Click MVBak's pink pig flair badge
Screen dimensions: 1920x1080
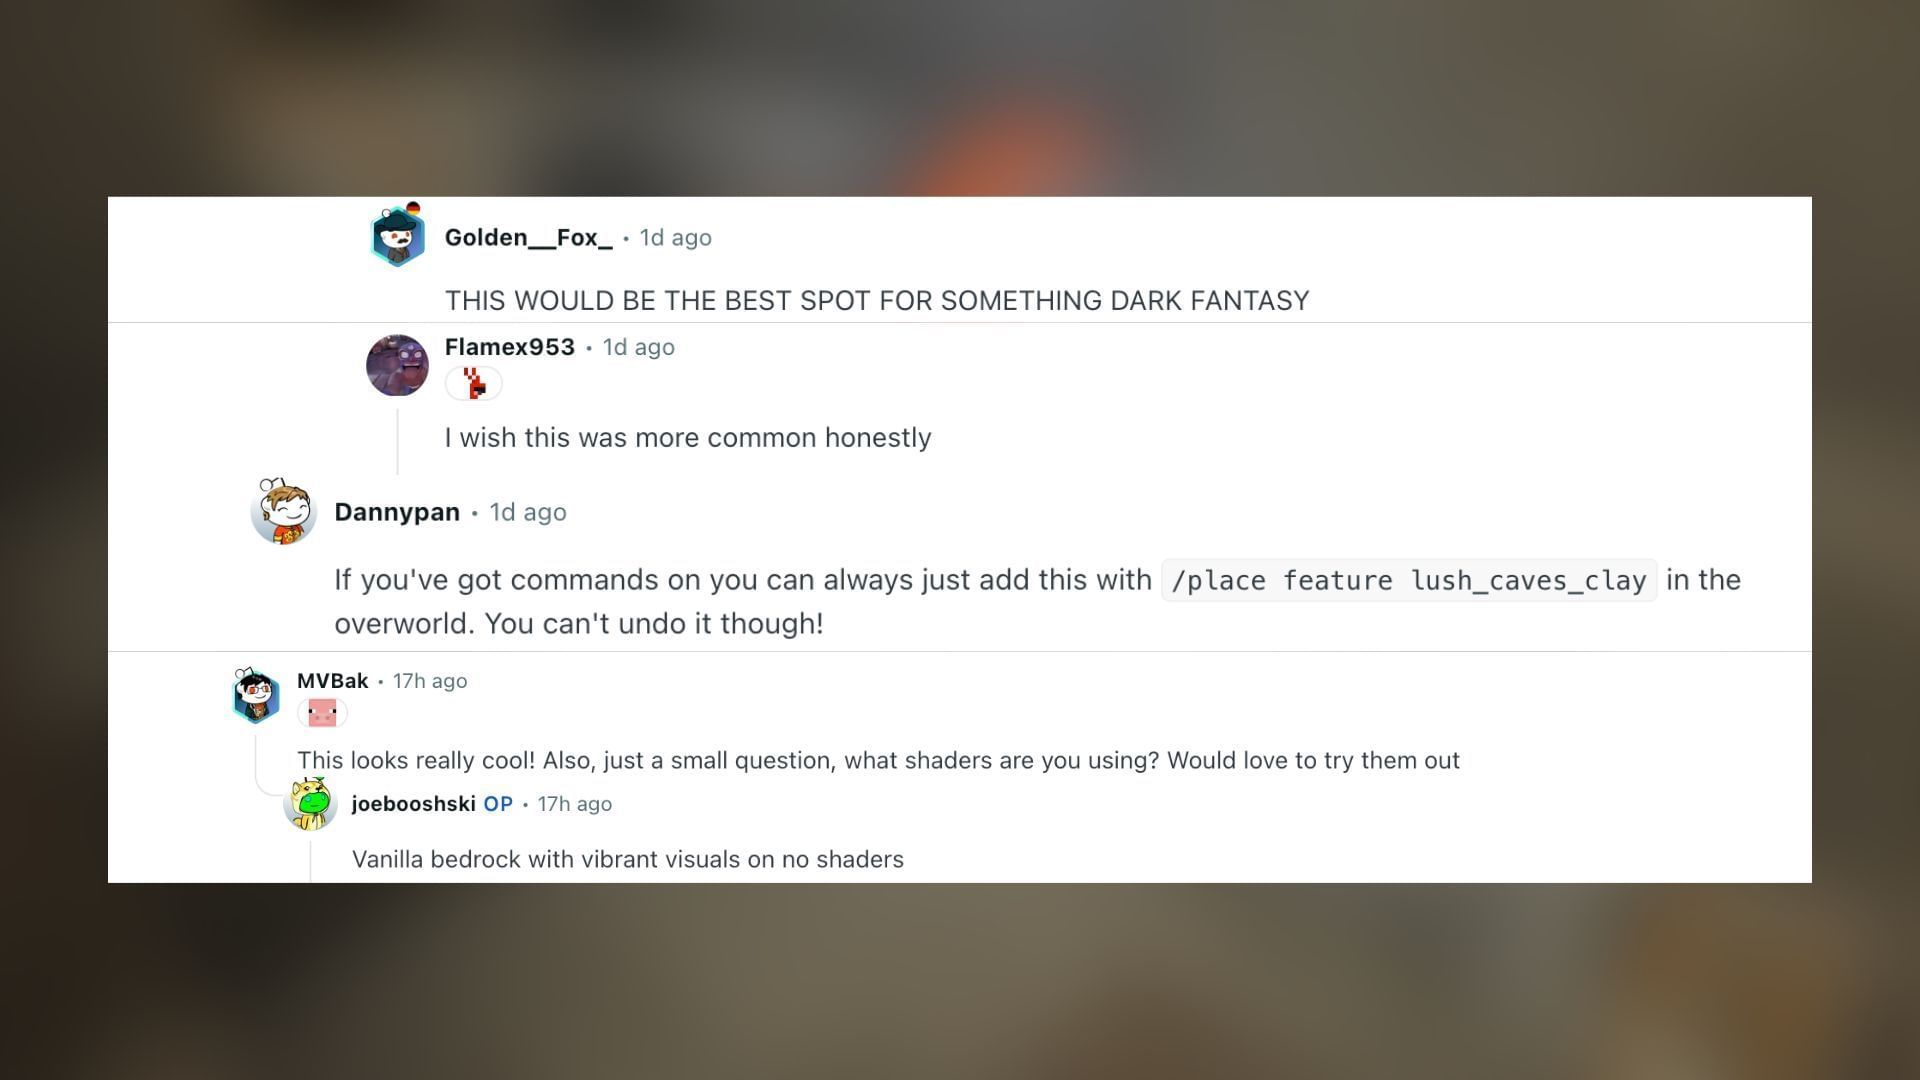tap(322, 713)
